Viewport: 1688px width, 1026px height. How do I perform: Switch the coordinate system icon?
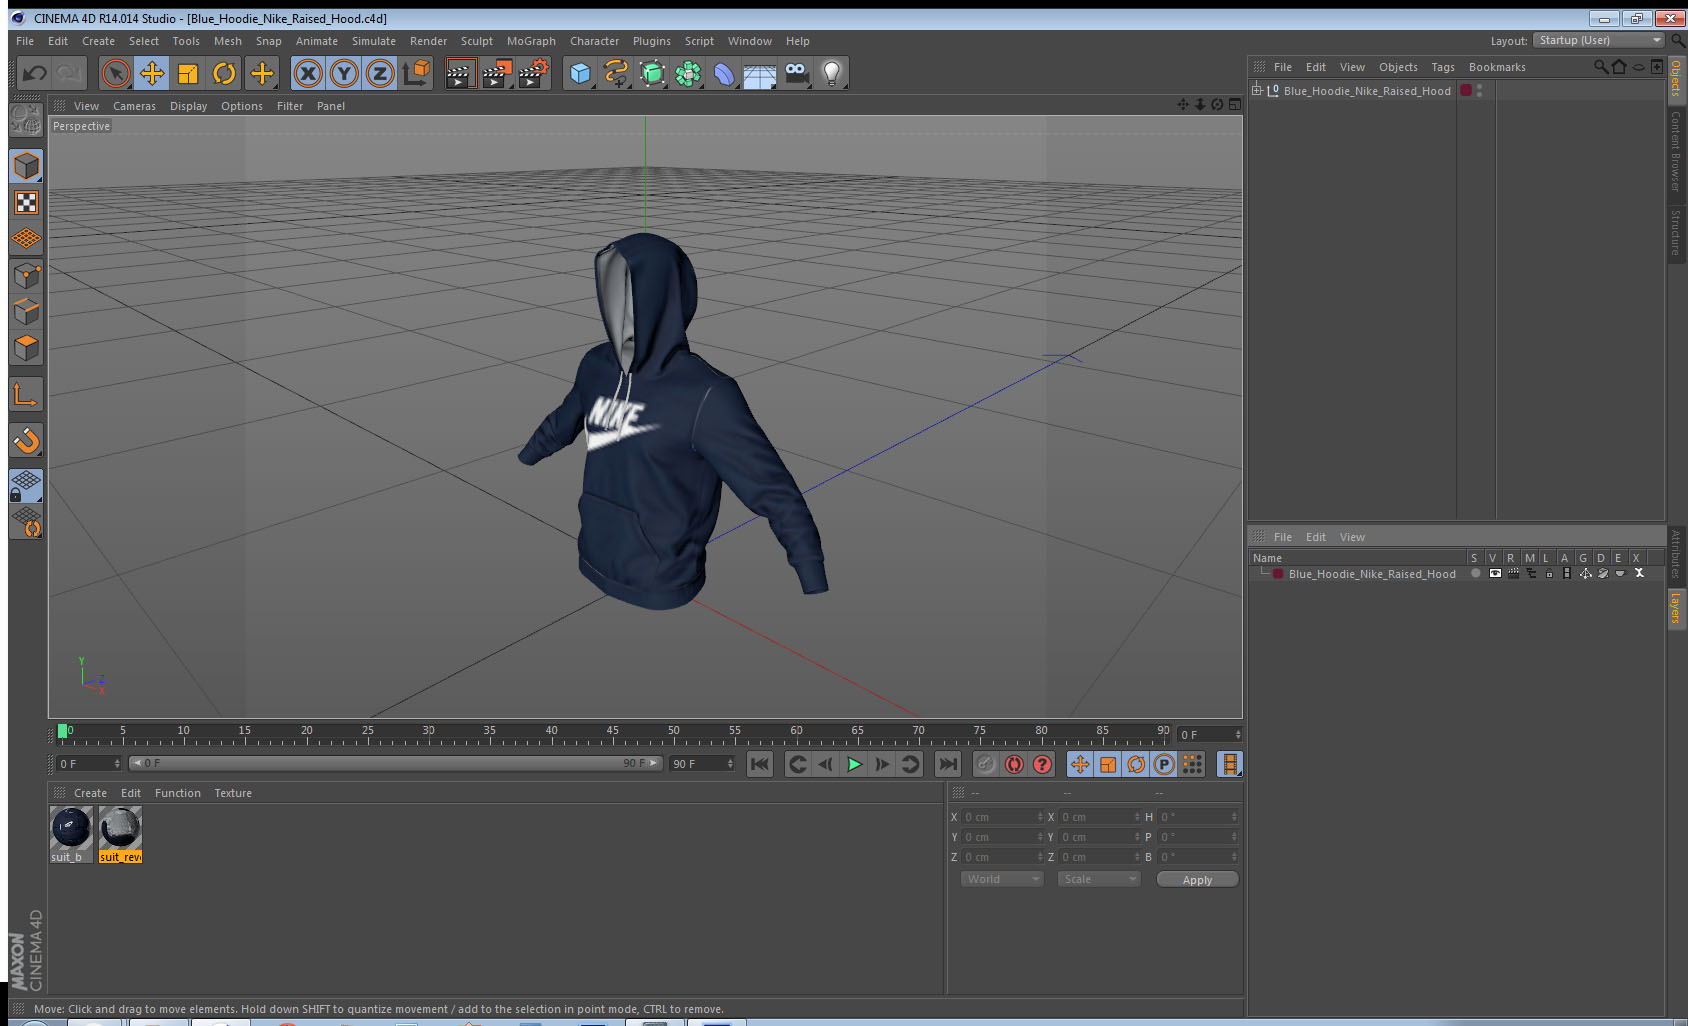pos(416,73)
